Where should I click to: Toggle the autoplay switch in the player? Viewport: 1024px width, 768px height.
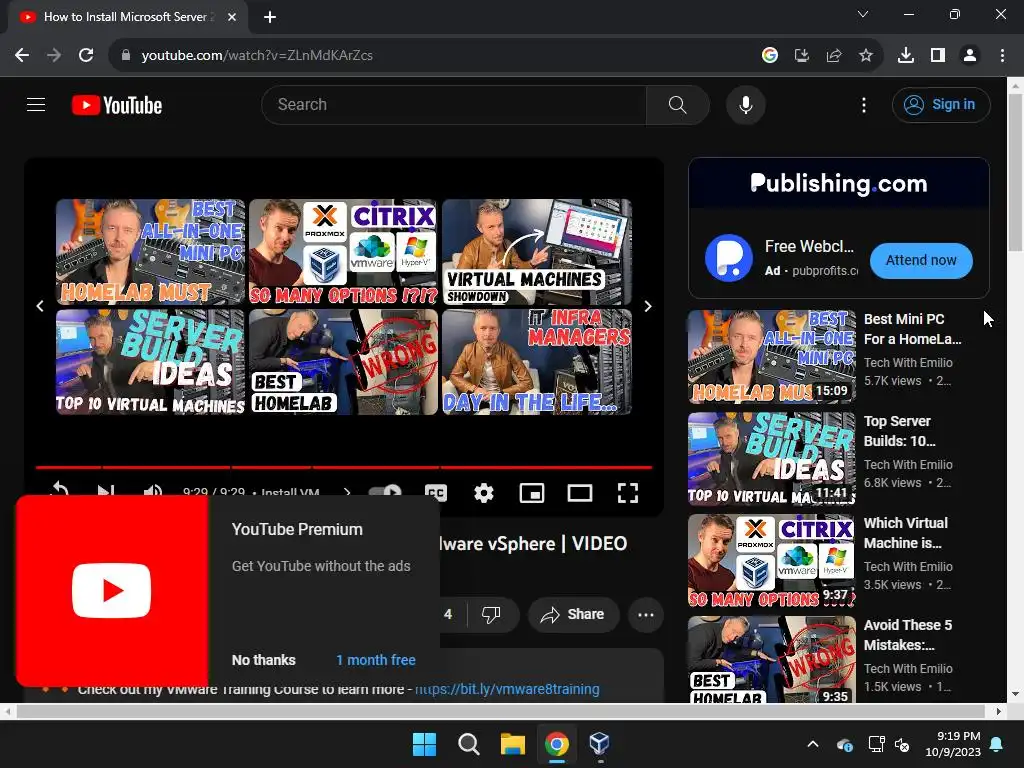[385, 492]
